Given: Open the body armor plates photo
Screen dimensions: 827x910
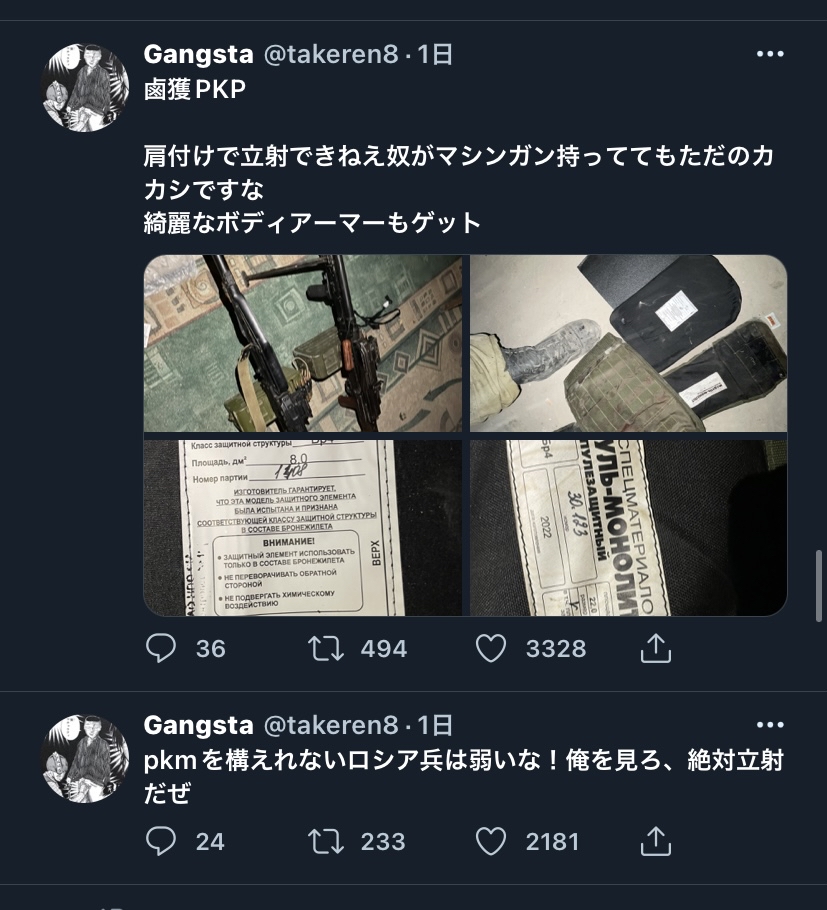Looking at the screenshot, I should click(x=629, y=343).
